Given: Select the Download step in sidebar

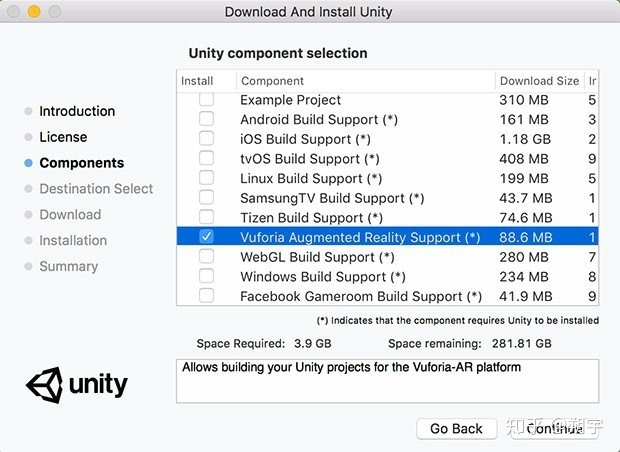Looking at the screenshot, I should (x=70, y=214).
